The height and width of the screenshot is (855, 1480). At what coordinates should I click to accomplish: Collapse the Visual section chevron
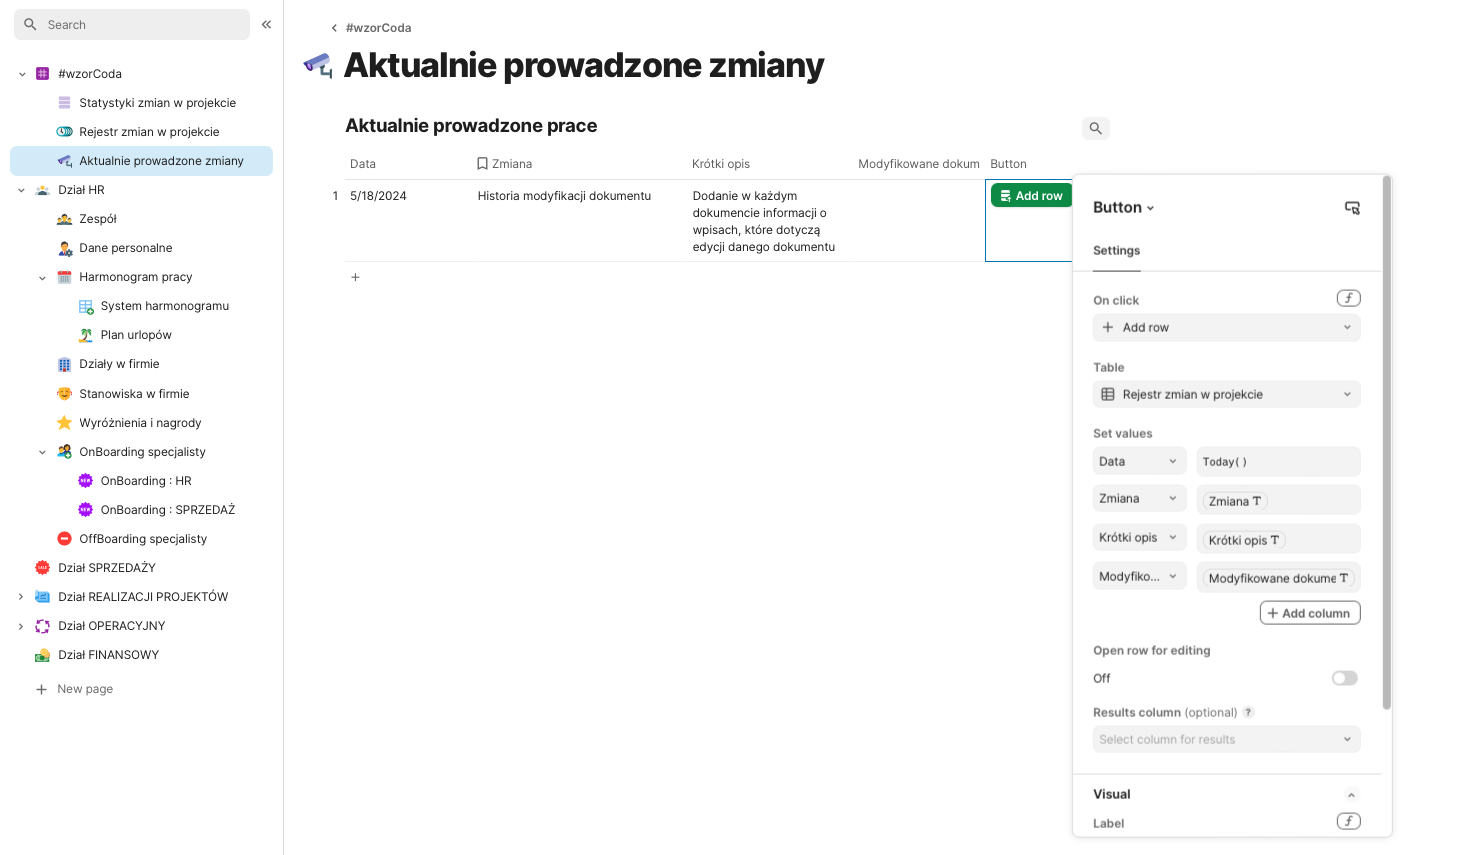tap(1351, 795)
